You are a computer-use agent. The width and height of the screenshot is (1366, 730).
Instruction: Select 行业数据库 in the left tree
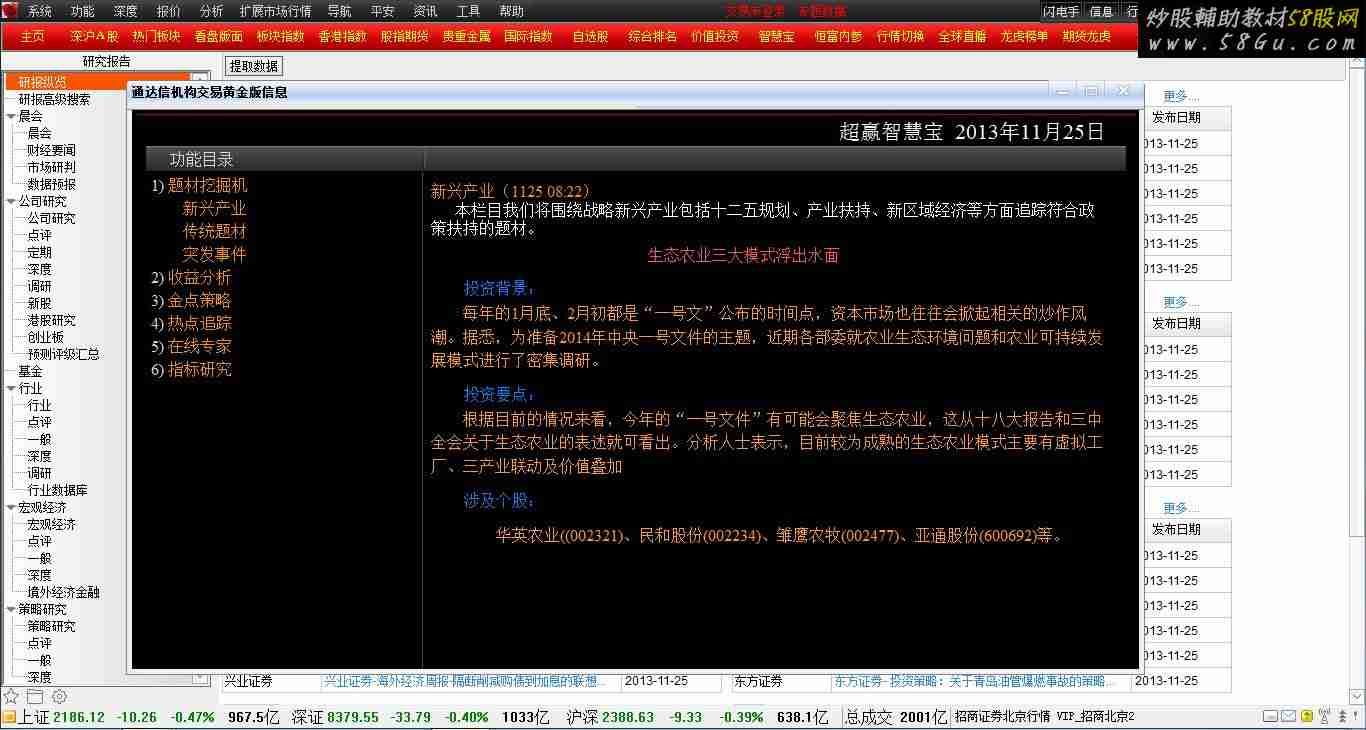coord(57,490)
